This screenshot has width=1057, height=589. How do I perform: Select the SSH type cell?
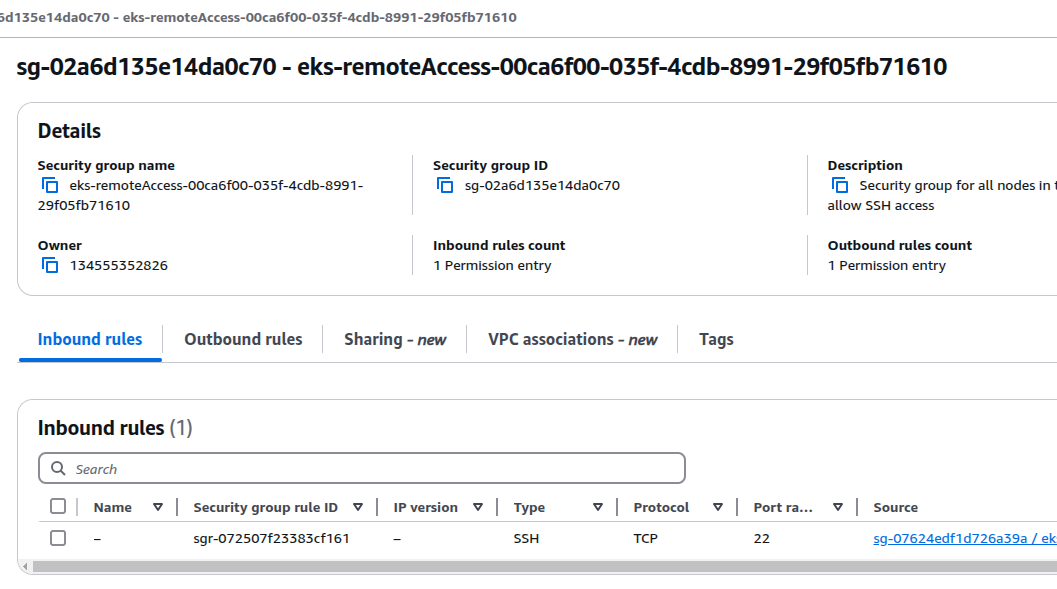(x=526, y=538)
